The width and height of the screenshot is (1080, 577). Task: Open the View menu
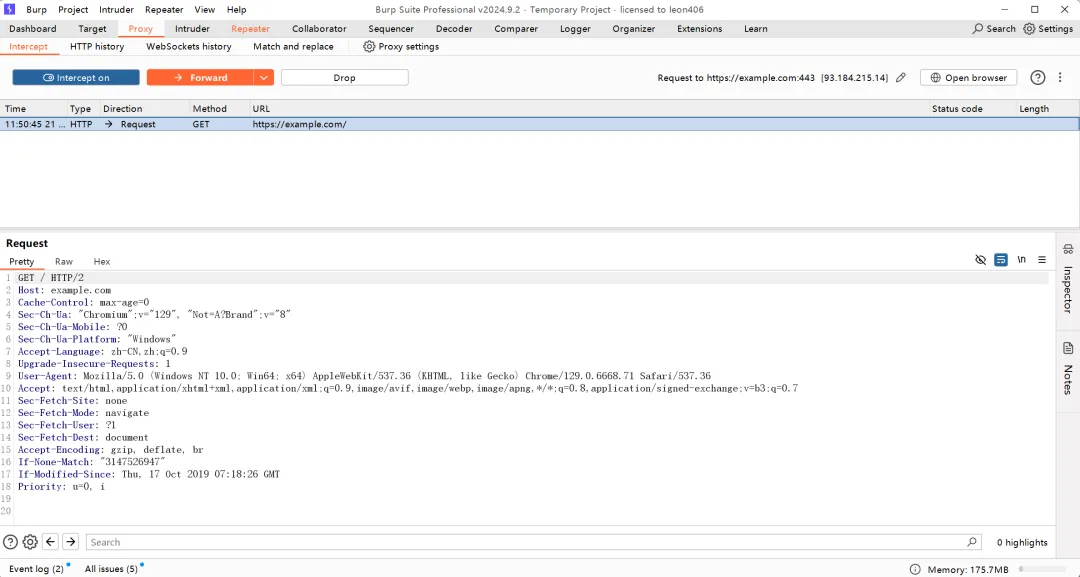[205, 10]
